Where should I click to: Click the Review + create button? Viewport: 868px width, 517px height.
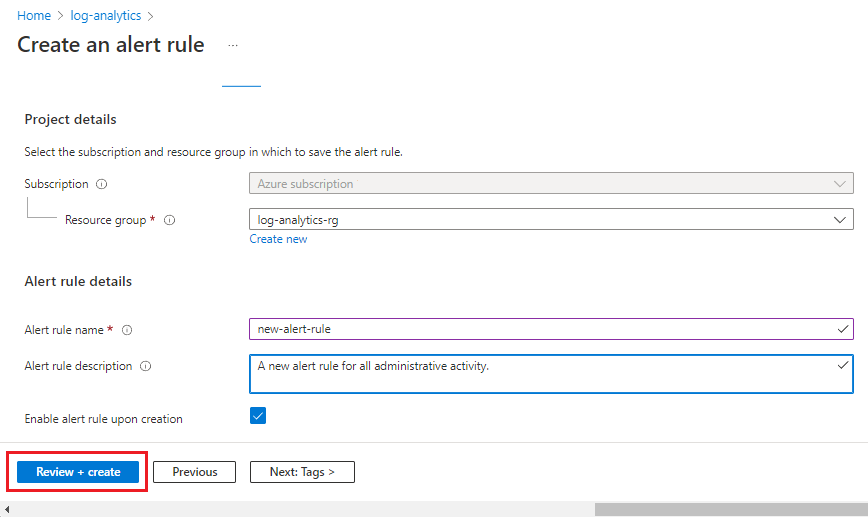[x=78, y=472]
